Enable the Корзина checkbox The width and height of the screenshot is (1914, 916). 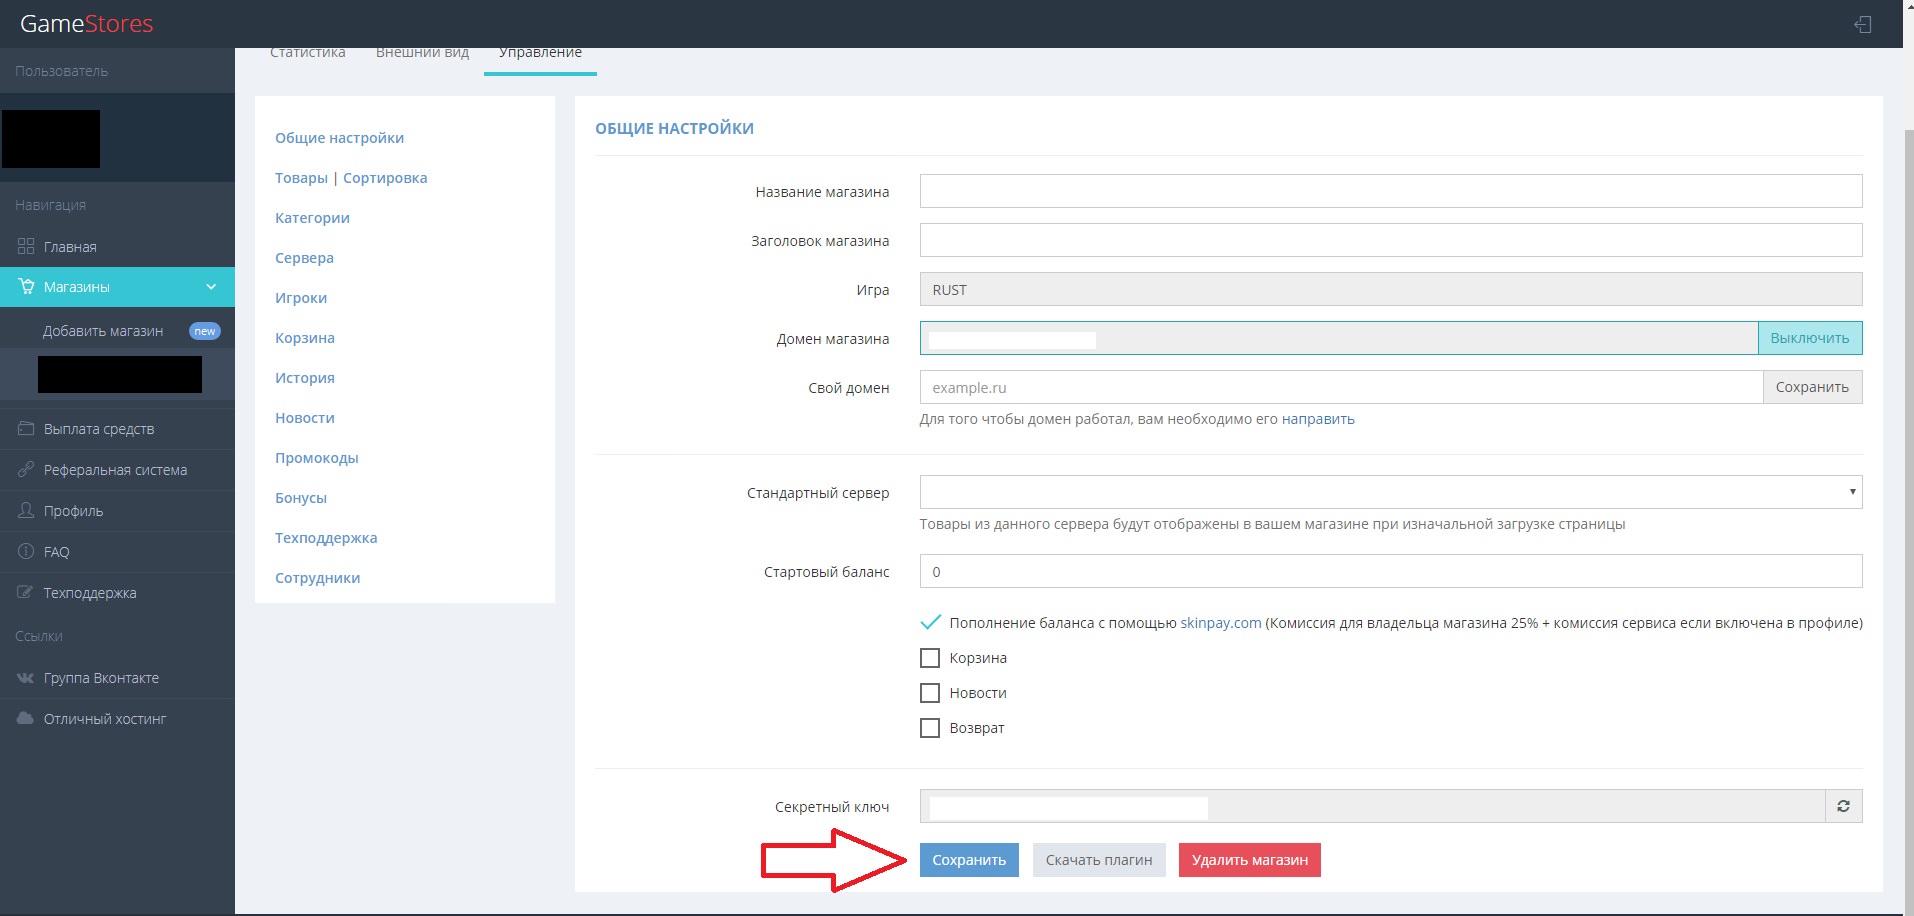point(930,658)
